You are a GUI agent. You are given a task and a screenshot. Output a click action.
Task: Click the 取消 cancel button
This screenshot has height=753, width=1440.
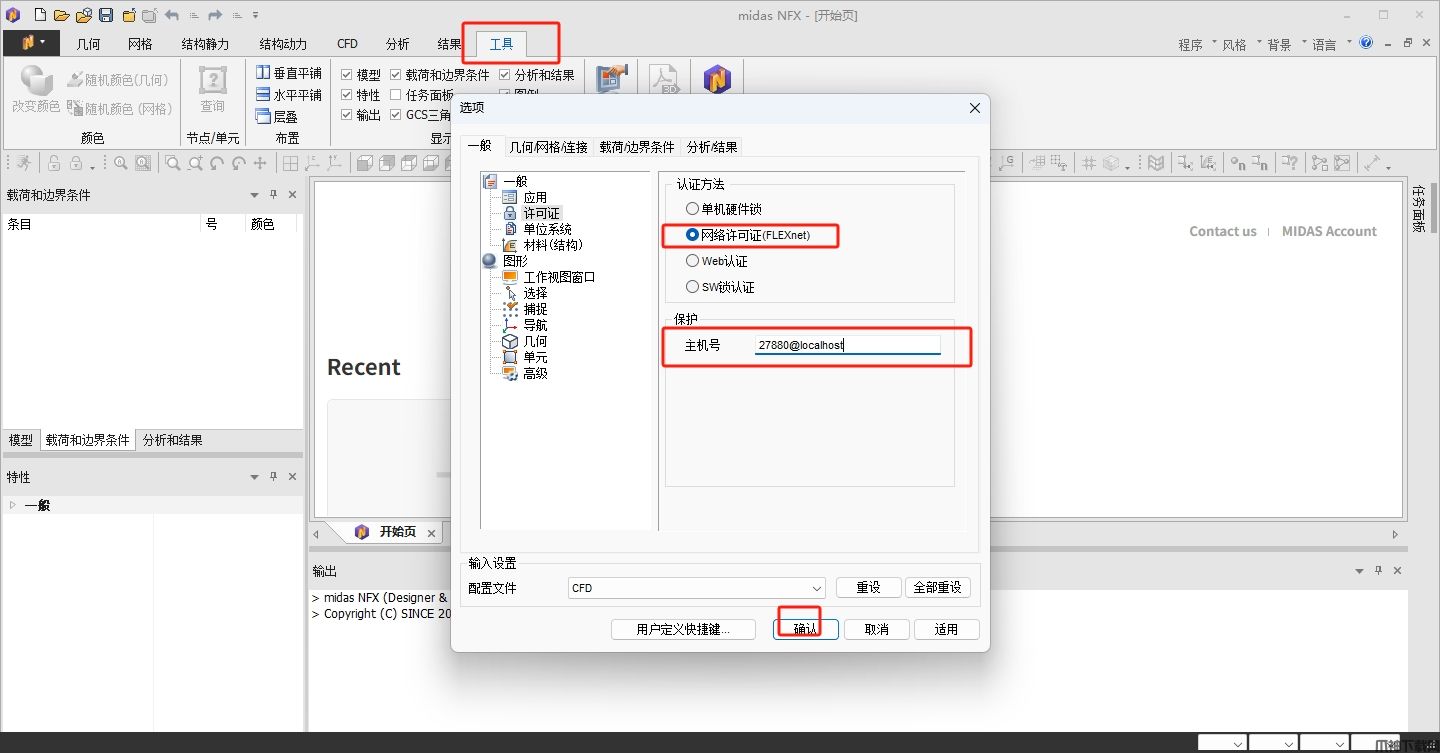(877, 629)
